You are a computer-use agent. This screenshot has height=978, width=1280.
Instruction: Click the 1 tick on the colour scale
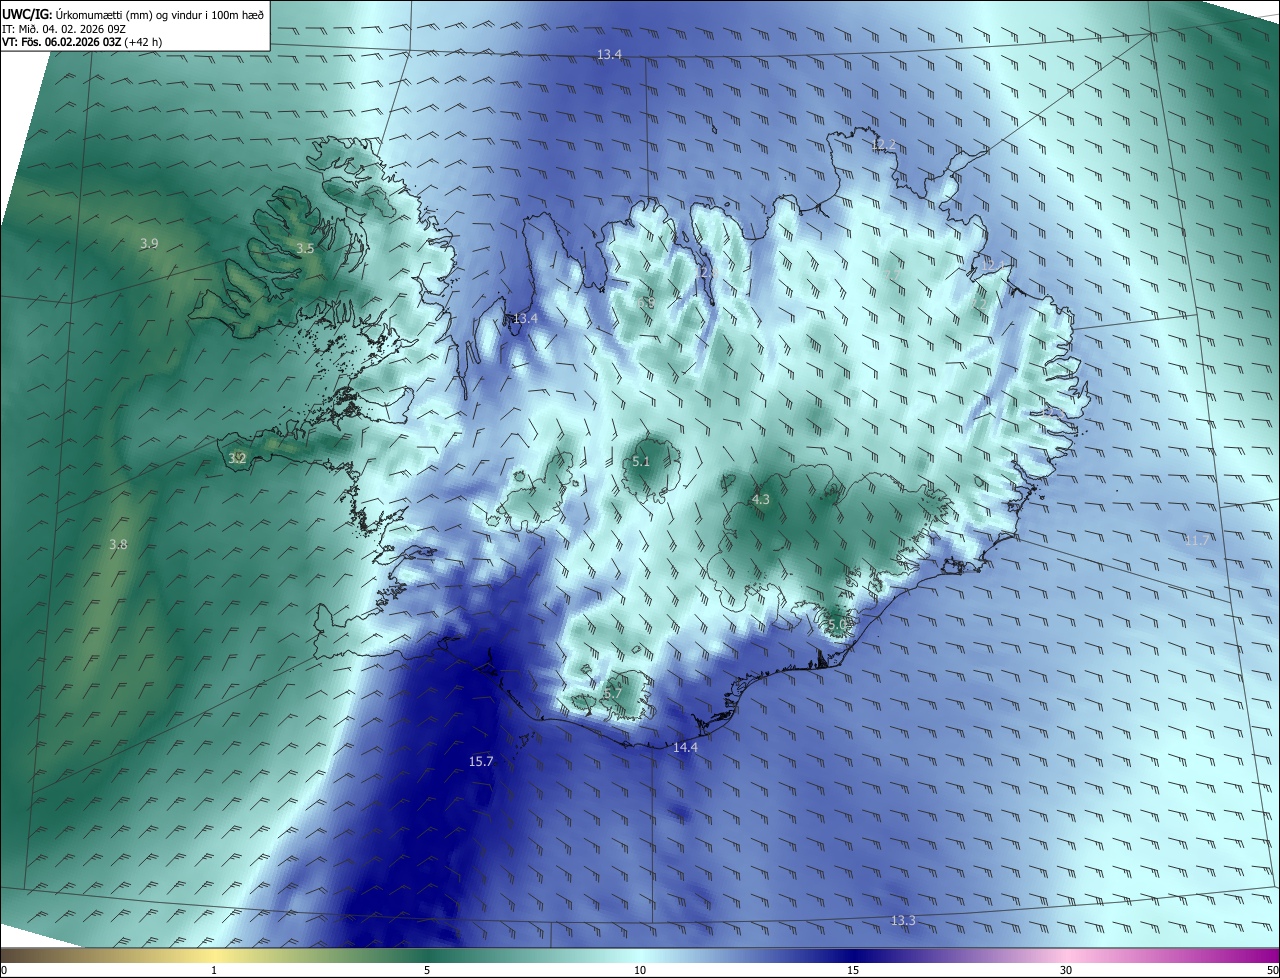(x=215, y=971)
